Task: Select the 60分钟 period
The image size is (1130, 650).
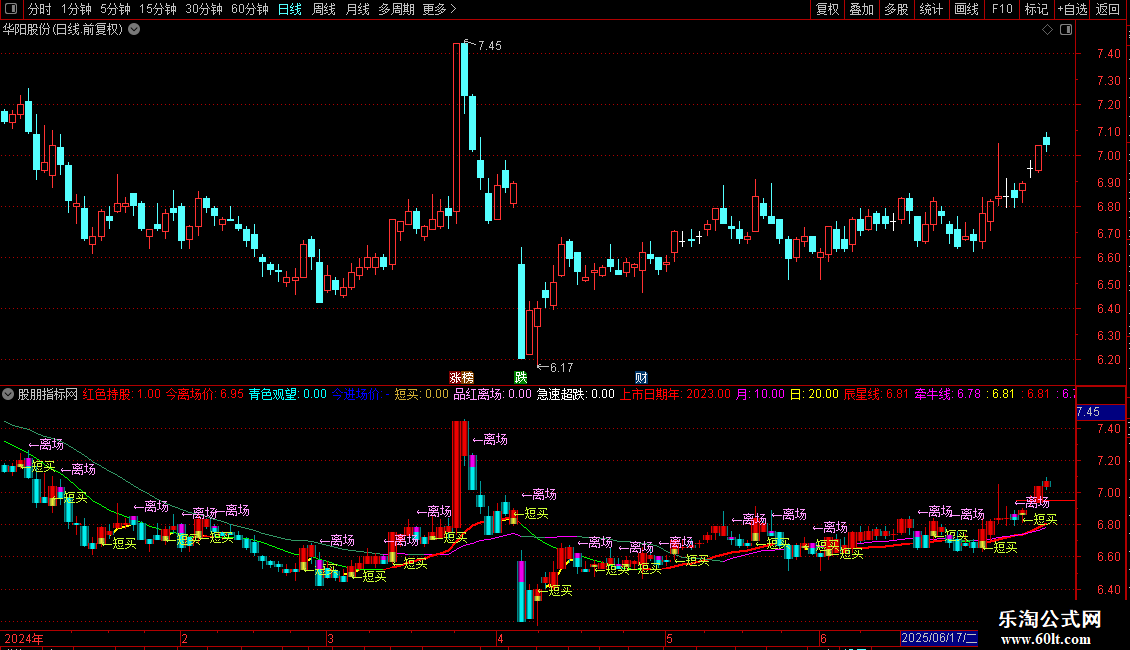Action: click(x=250, y=9)
